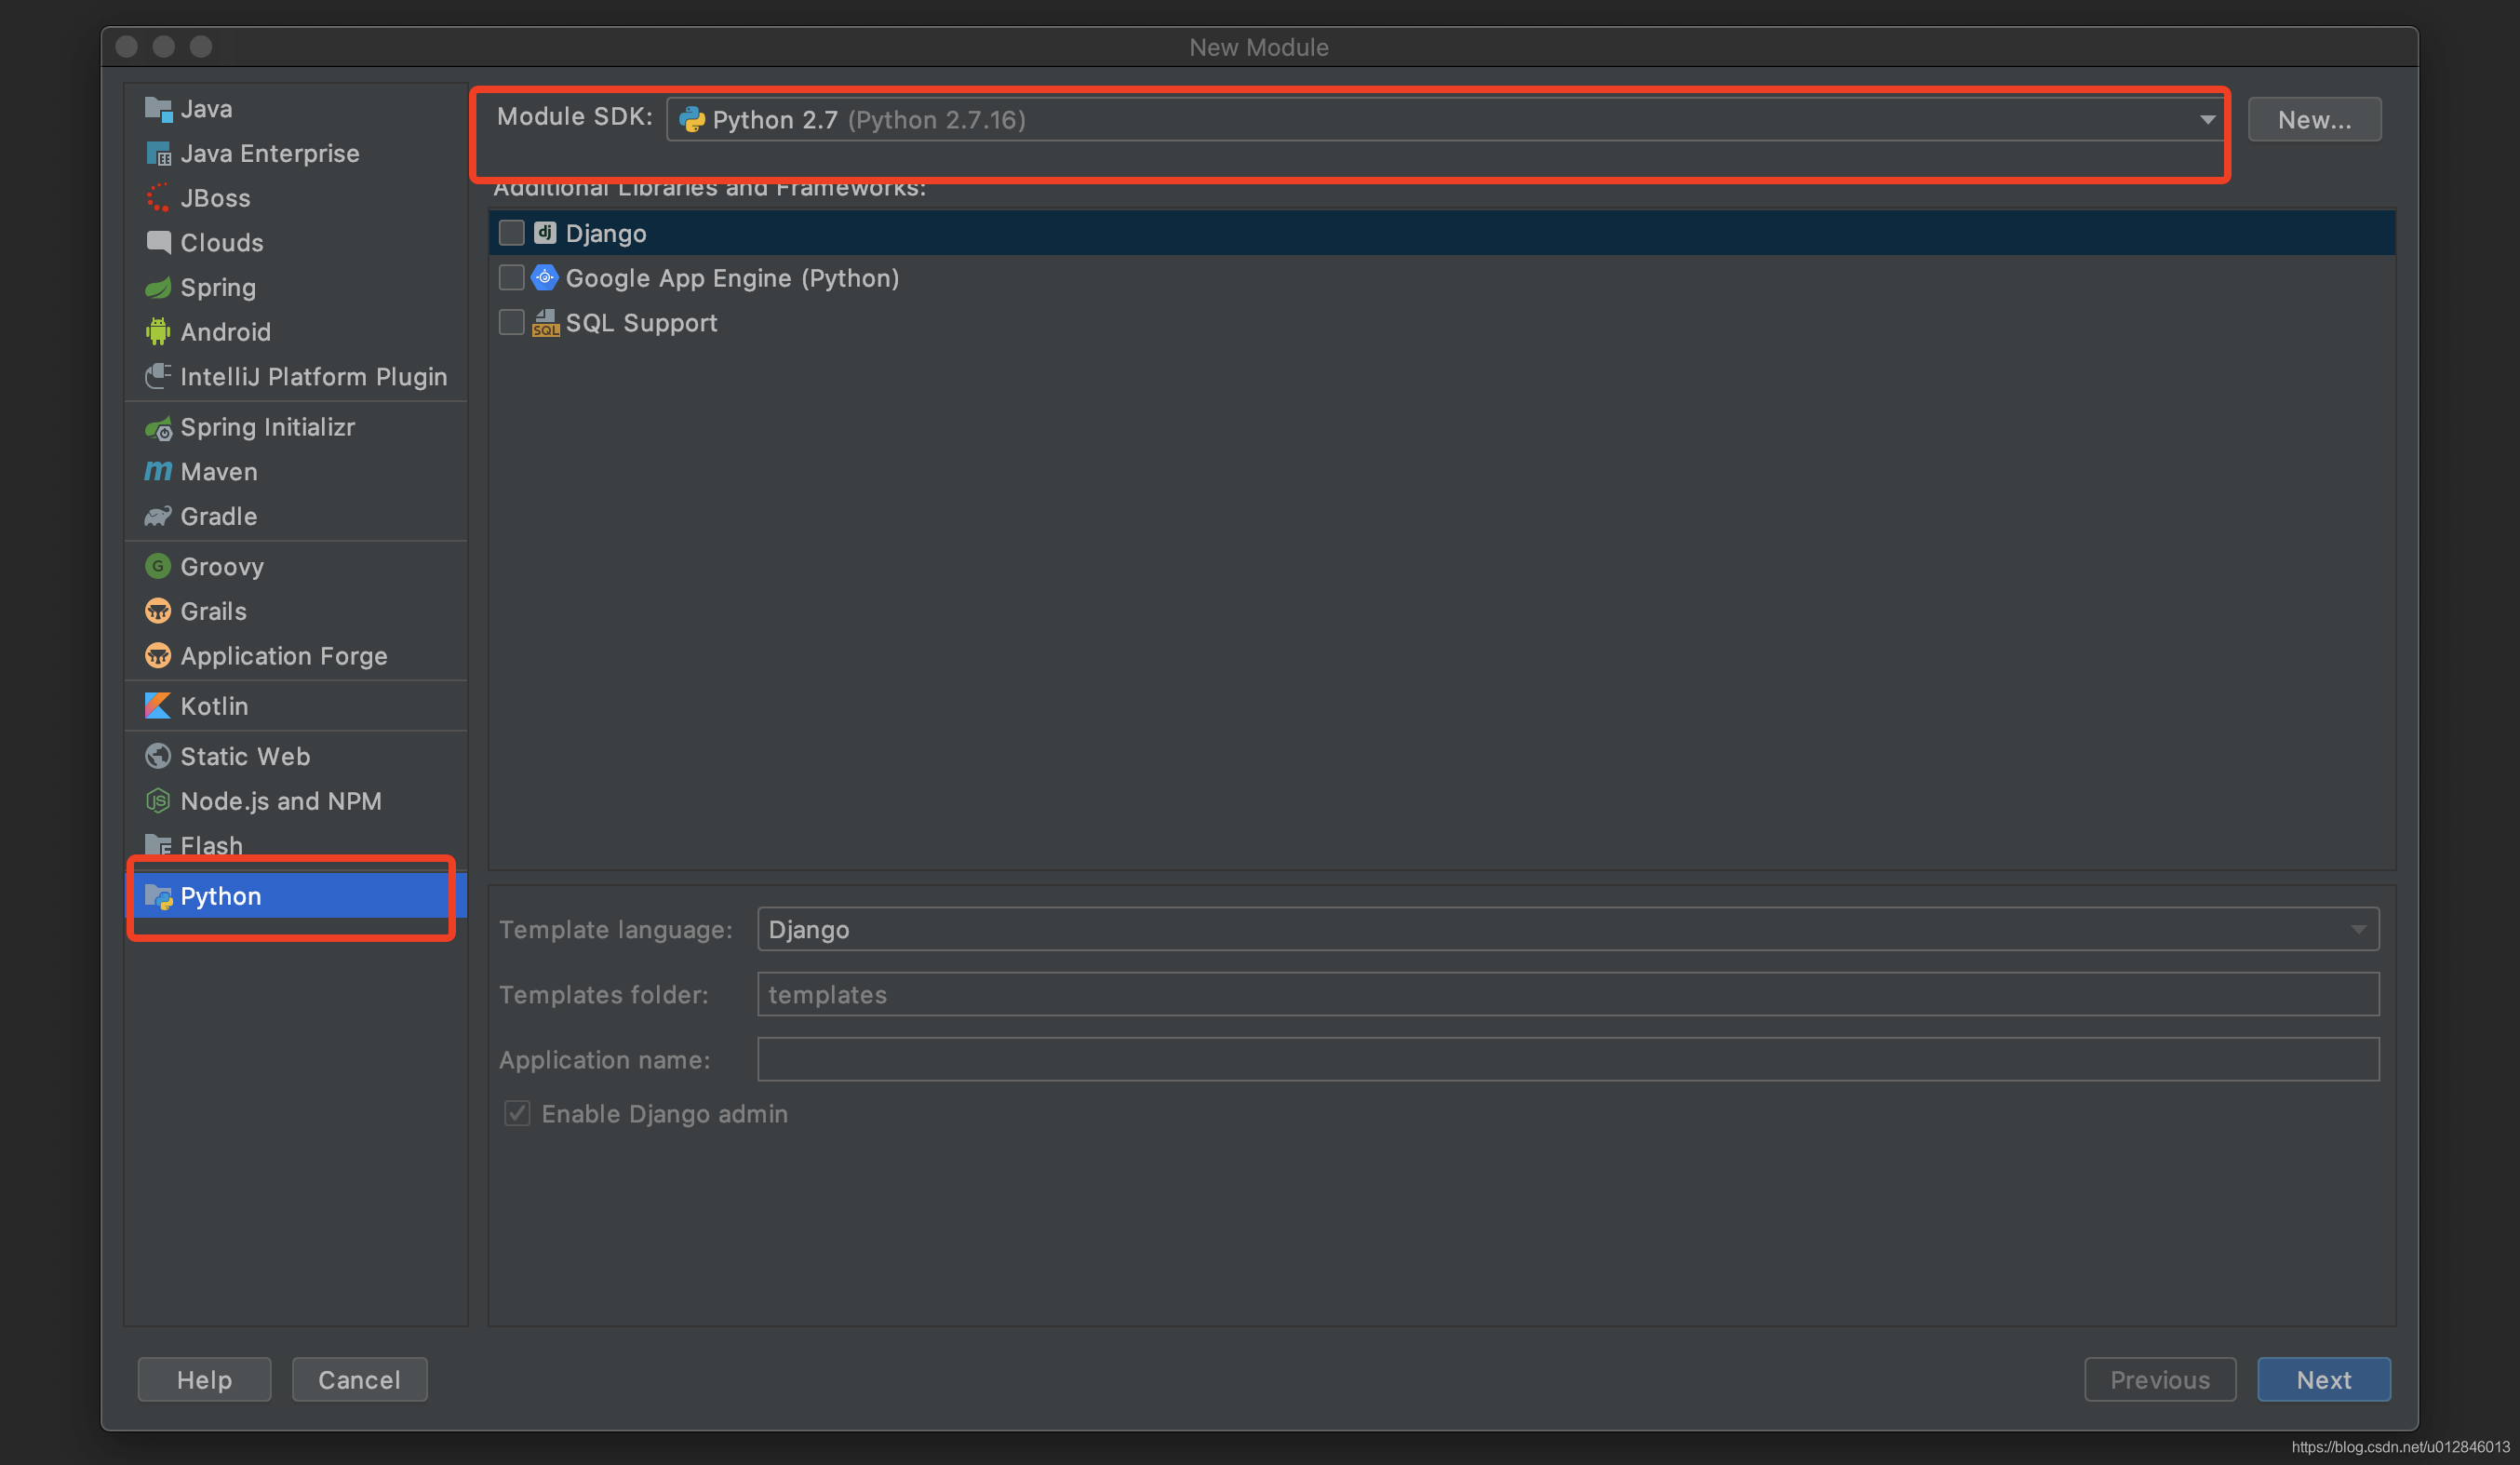Viewport: 2520px width, 1465px height.
Task: Click the Templates folder input field
Action: pos(1568,995)
